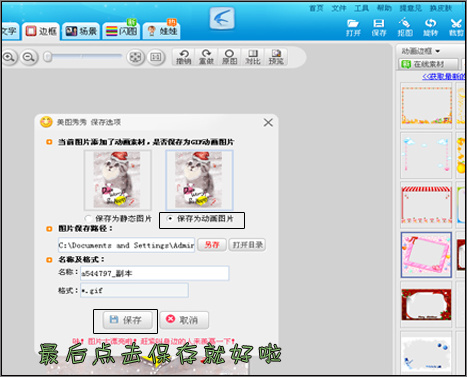Redo with the 重做 button
Screen dimensions: 467x377
[206, 57]
